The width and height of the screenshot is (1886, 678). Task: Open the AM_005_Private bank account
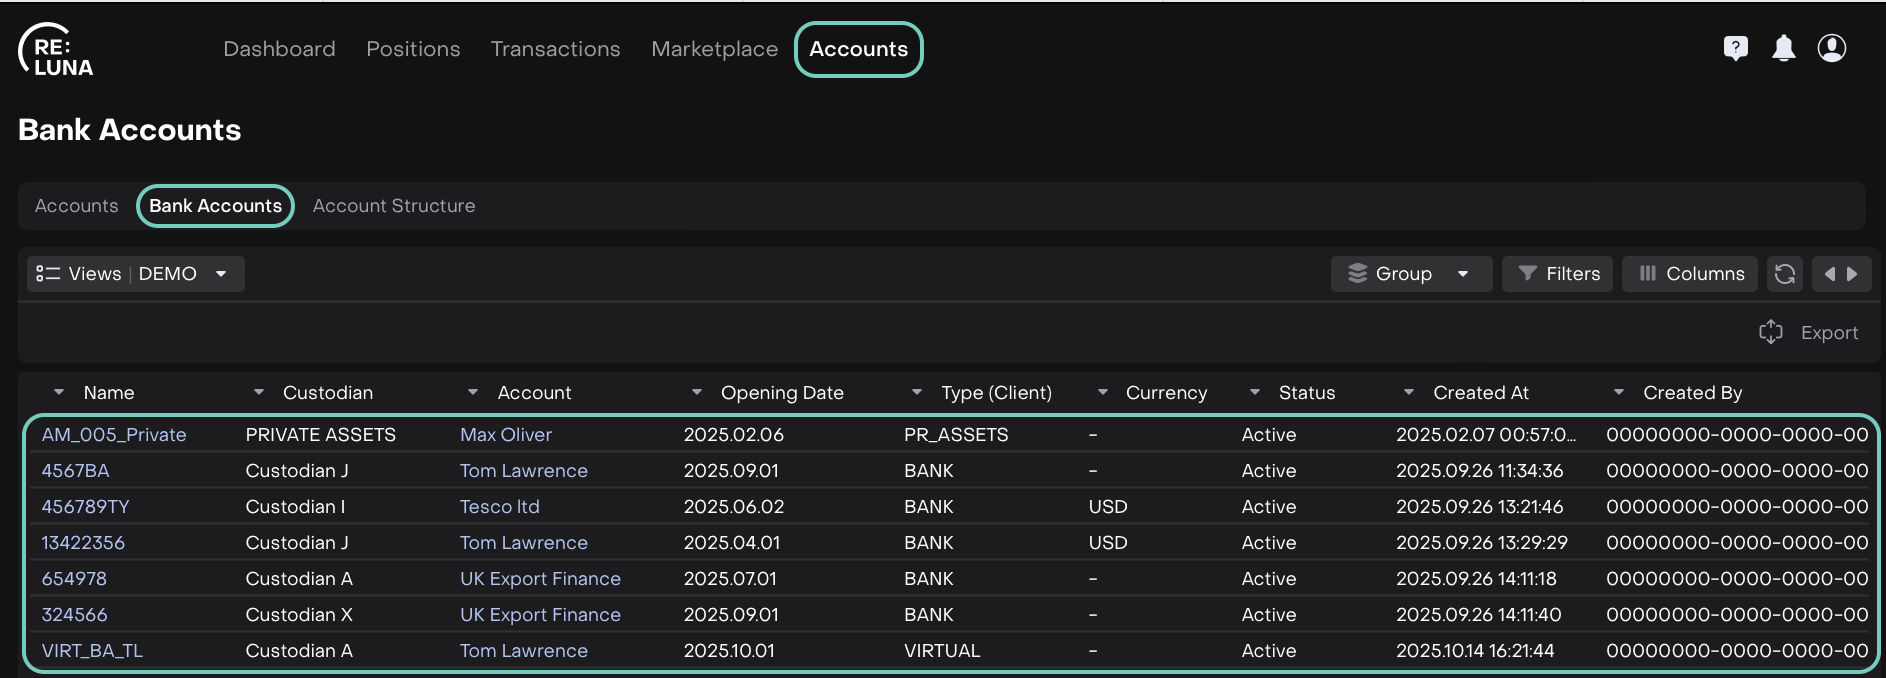(114, 435)
